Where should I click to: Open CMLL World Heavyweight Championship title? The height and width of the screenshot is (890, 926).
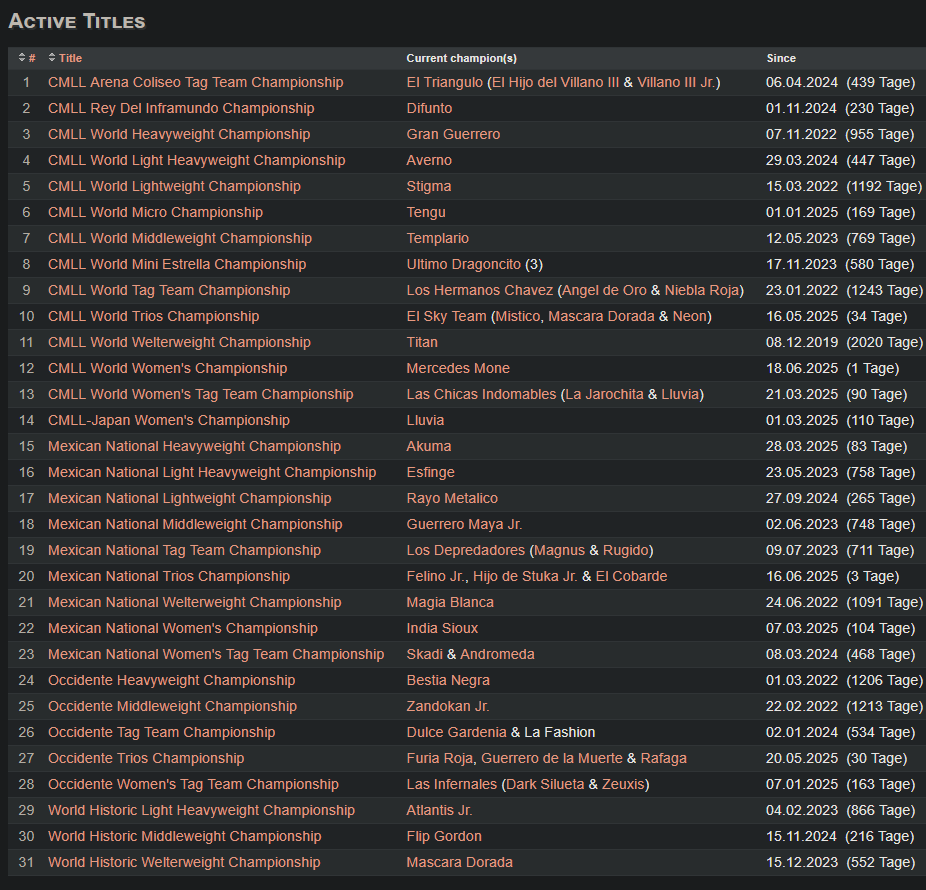coord(179,134)
